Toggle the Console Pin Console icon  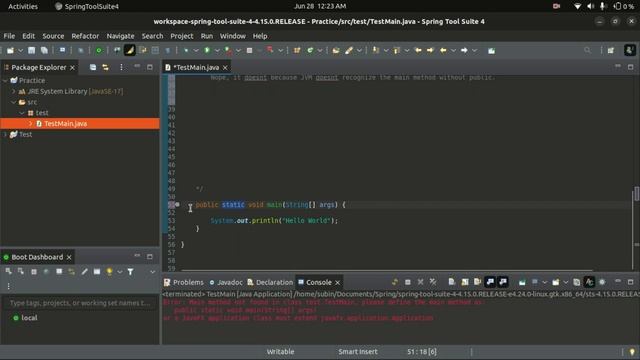tap(522, 282)
